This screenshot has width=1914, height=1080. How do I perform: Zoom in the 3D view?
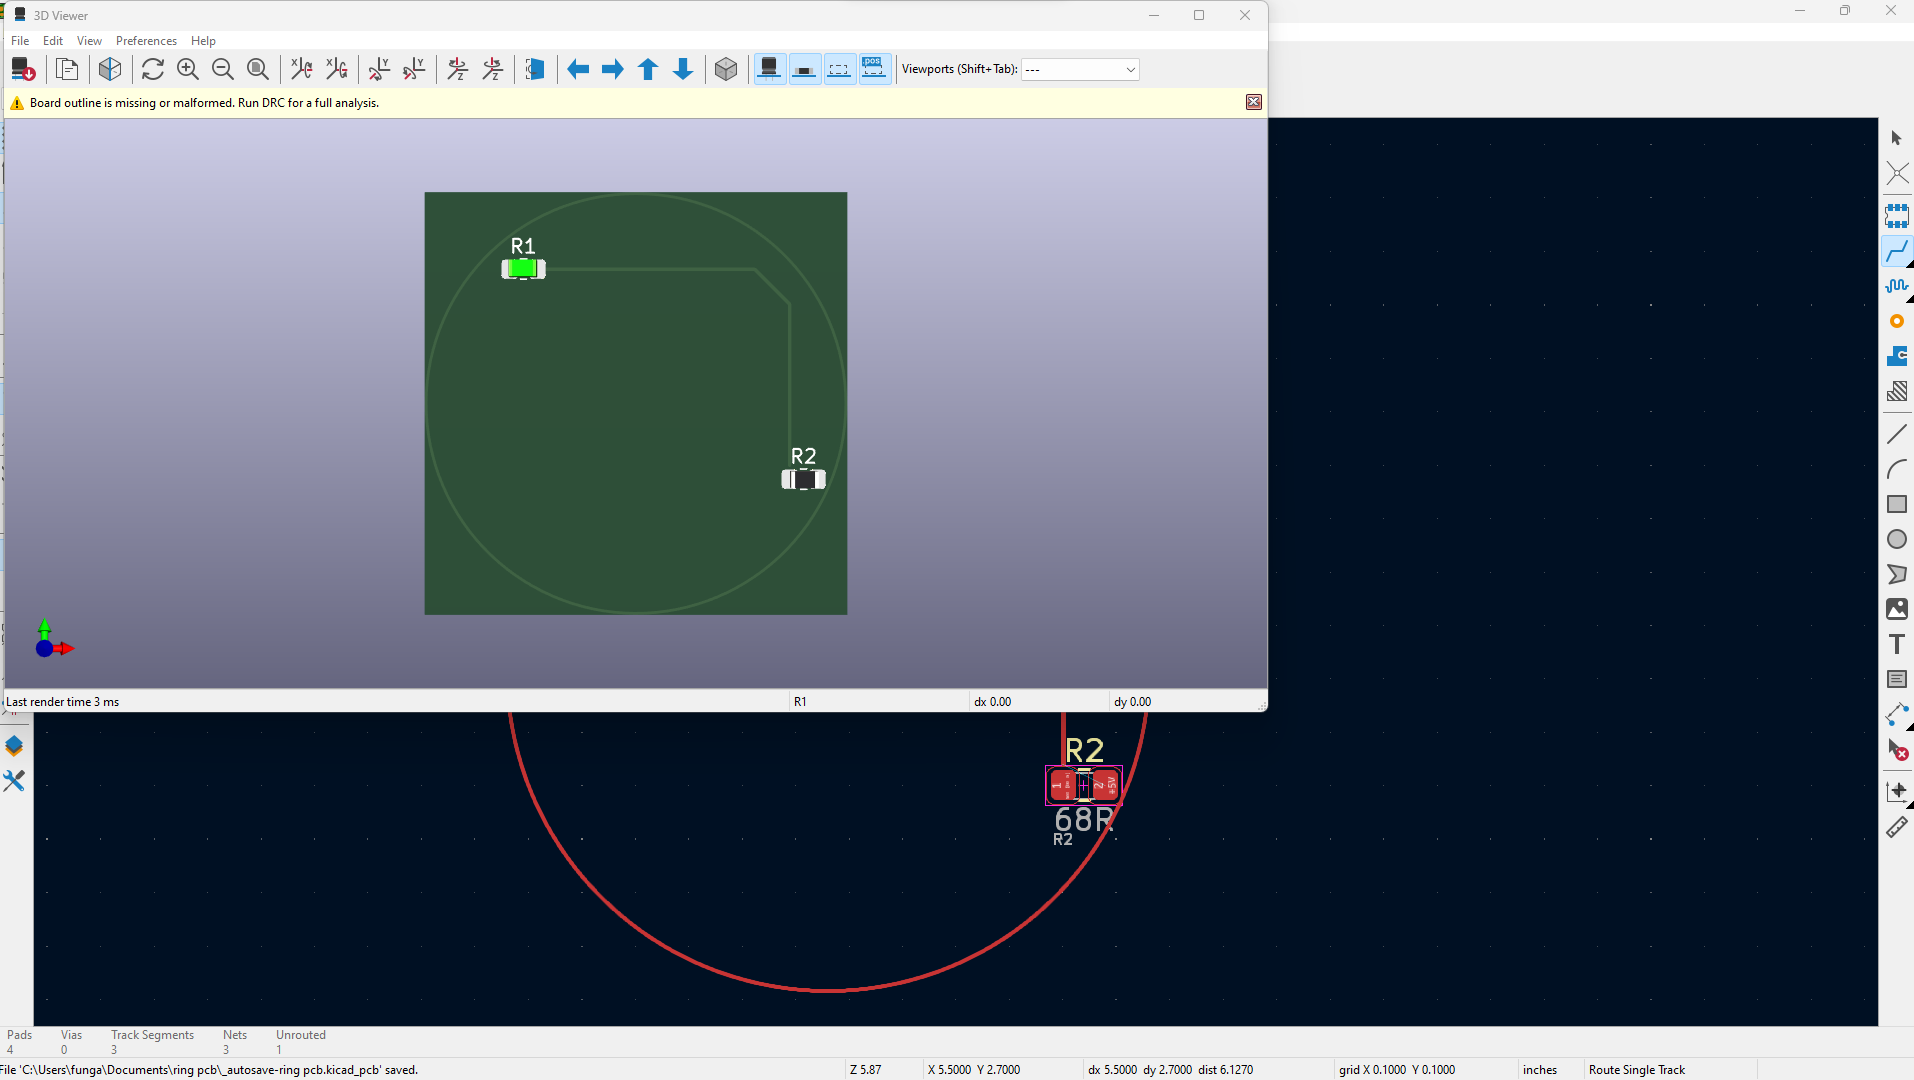187,69
